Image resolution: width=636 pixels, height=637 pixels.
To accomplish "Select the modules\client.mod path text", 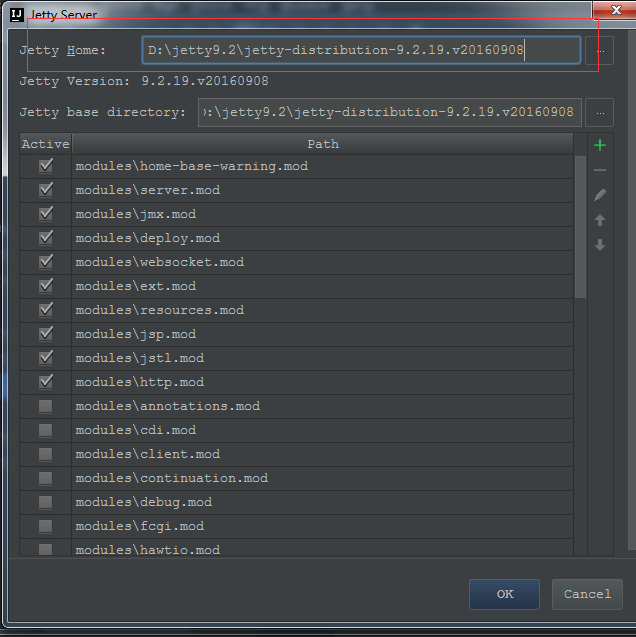I will (148, 454).
